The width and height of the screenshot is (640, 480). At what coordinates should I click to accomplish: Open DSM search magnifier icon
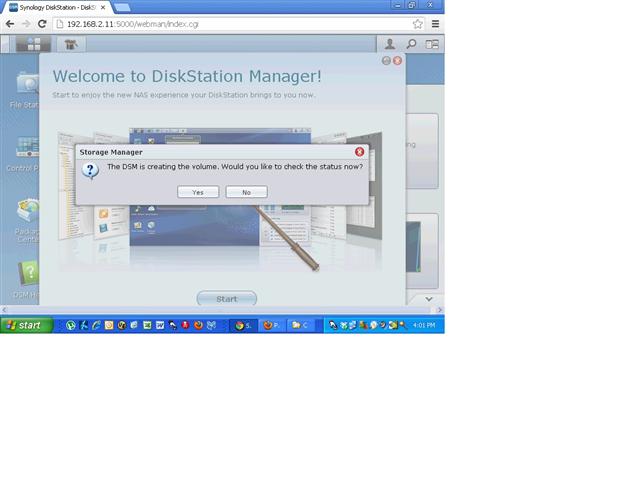click(x=411, y=44)
